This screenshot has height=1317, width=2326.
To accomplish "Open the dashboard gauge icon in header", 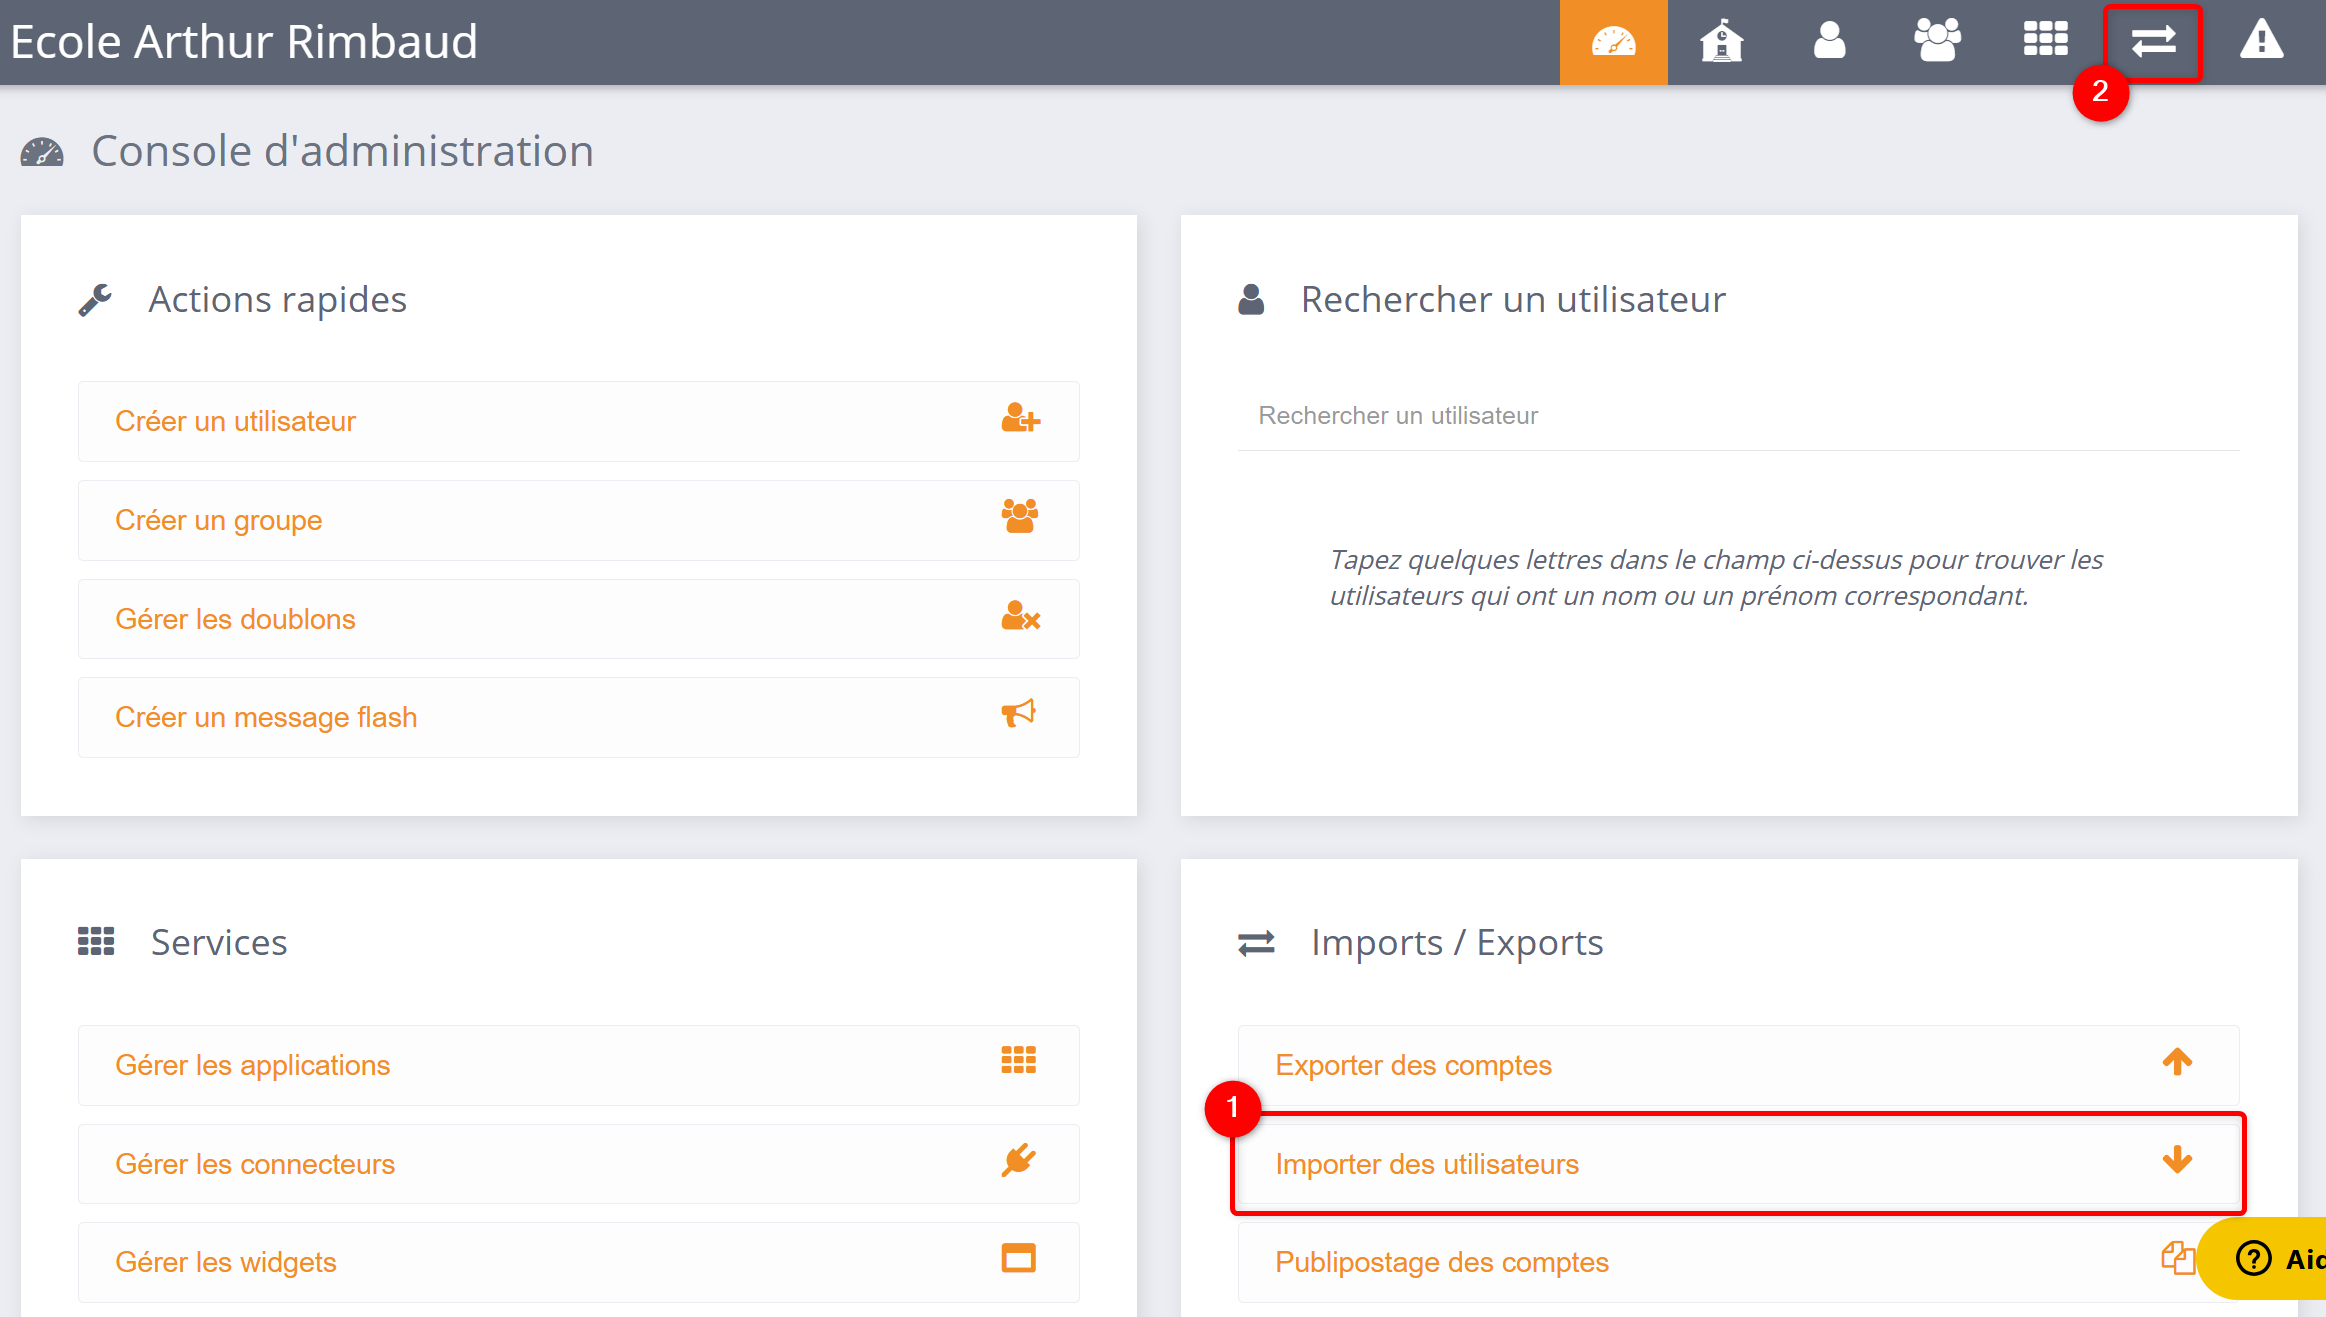I will pos(1613,42).
